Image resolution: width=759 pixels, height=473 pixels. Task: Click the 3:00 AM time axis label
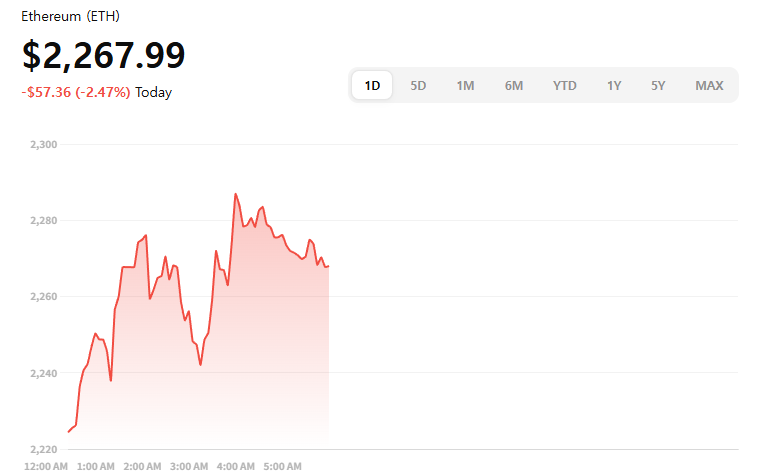pos(188,466)
